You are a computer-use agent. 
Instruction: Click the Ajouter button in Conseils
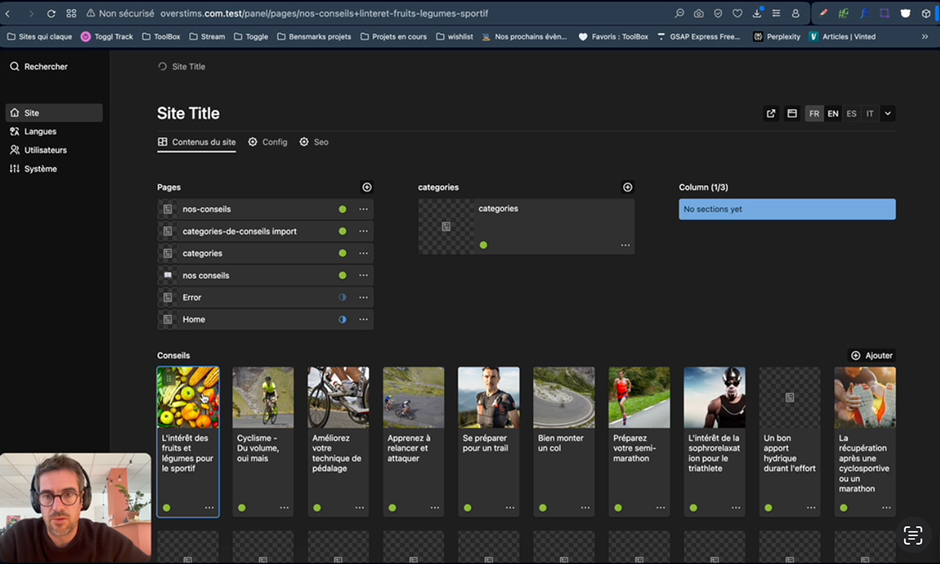(871, 356)
